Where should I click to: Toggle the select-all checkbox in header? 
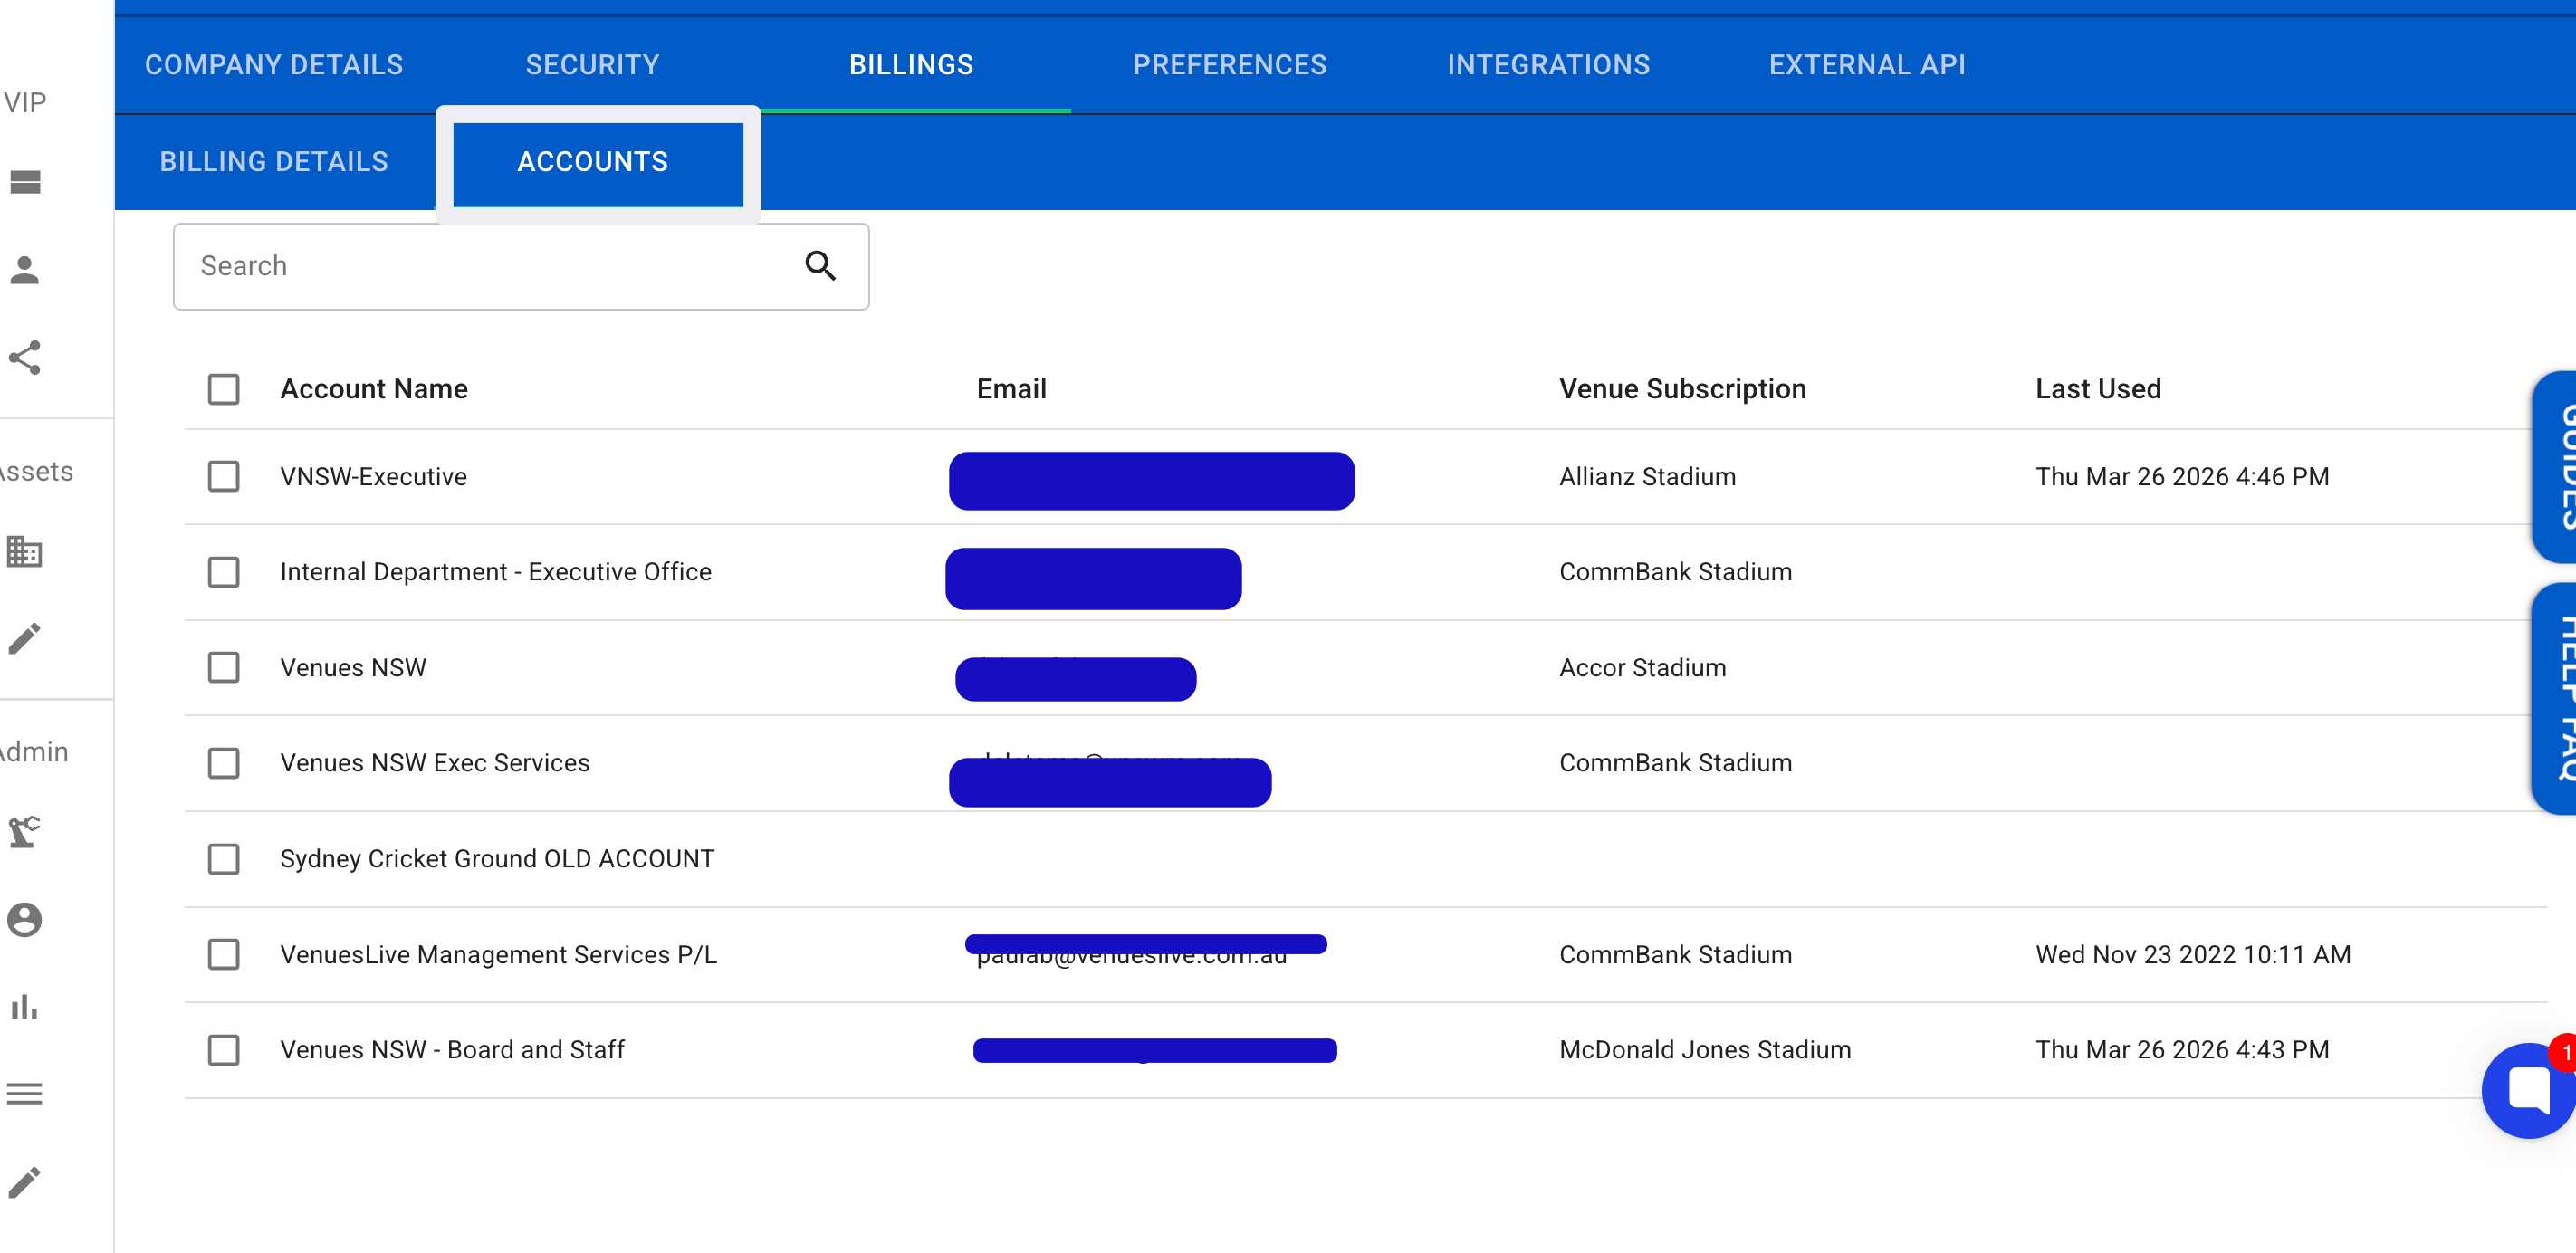223,389
